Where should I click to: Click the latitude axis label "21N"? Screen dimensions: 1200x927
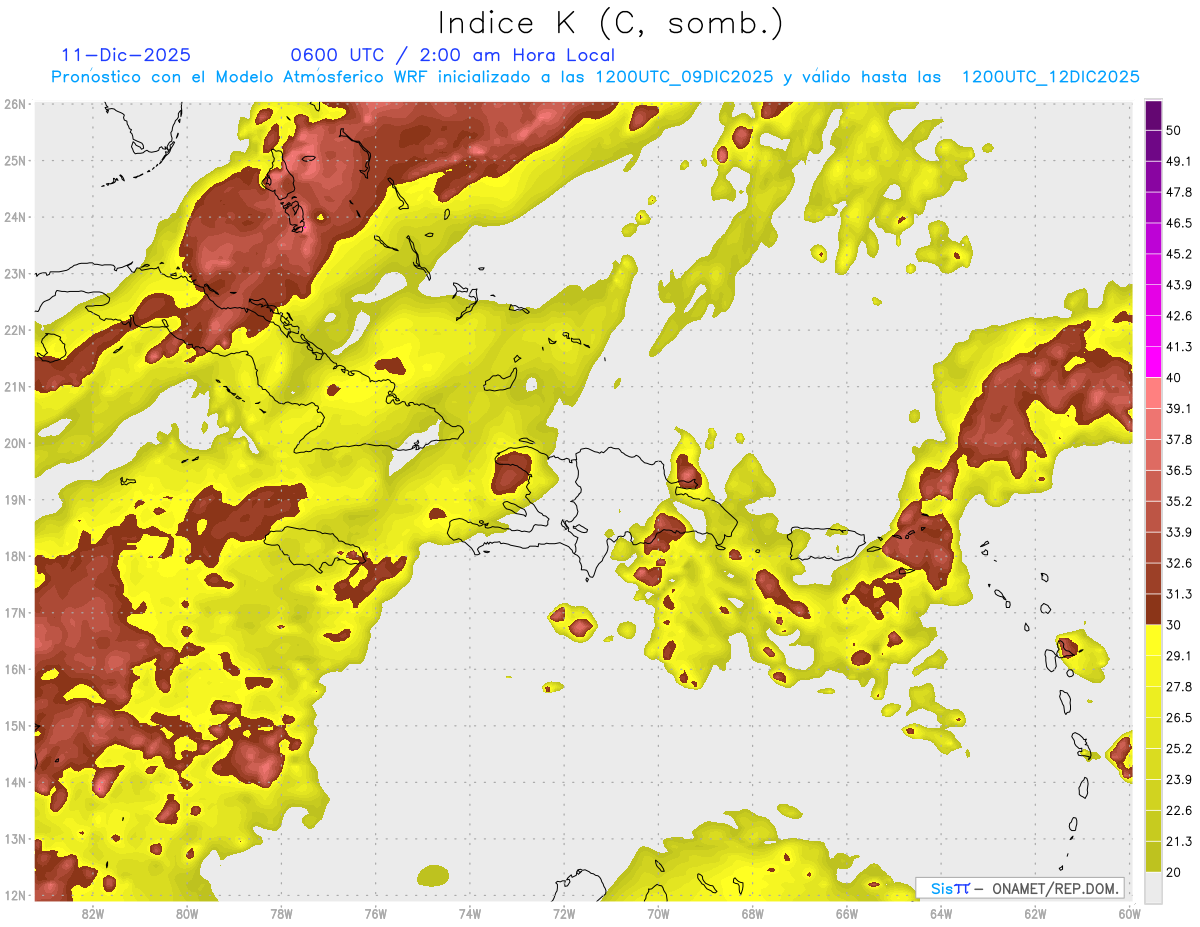pos(15,386)
